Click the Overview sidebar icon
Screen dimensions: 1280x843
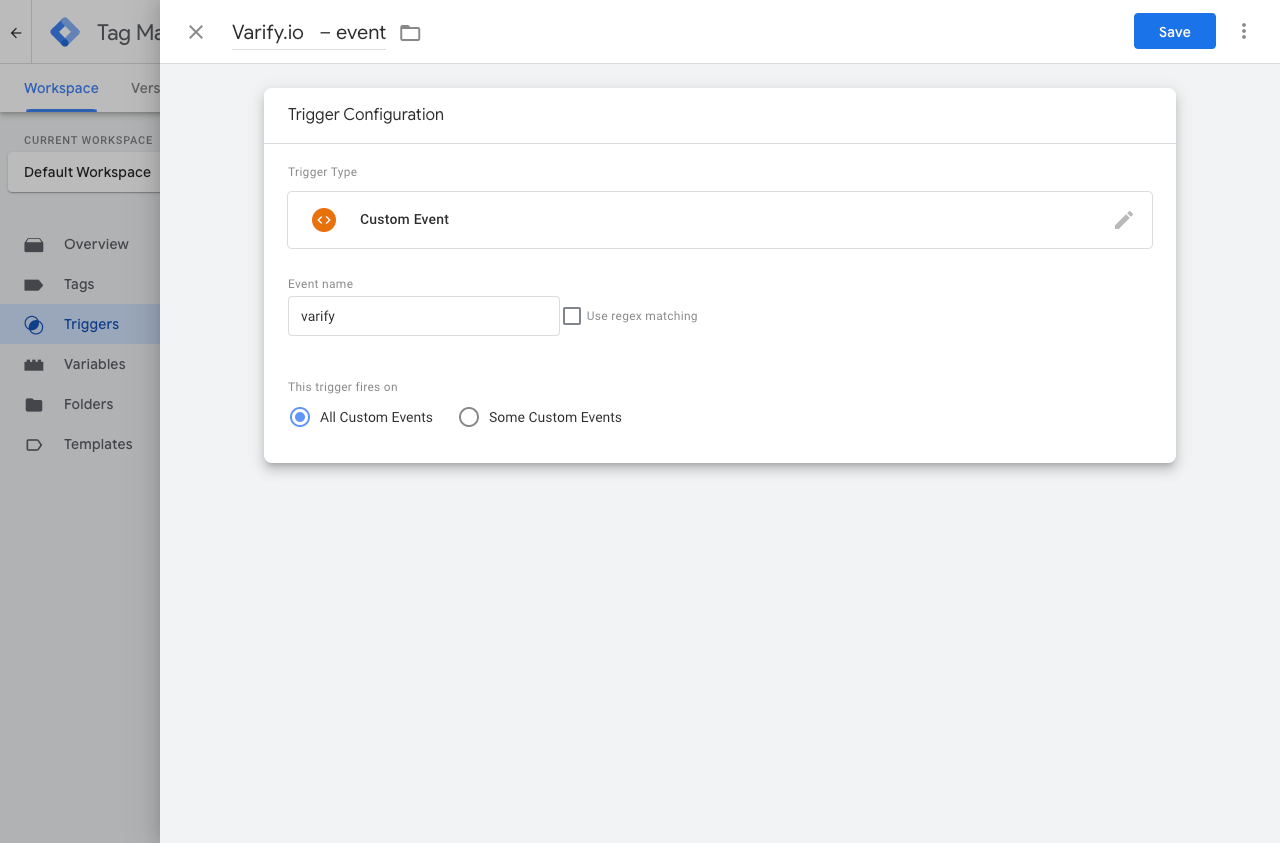coord(34,244)
